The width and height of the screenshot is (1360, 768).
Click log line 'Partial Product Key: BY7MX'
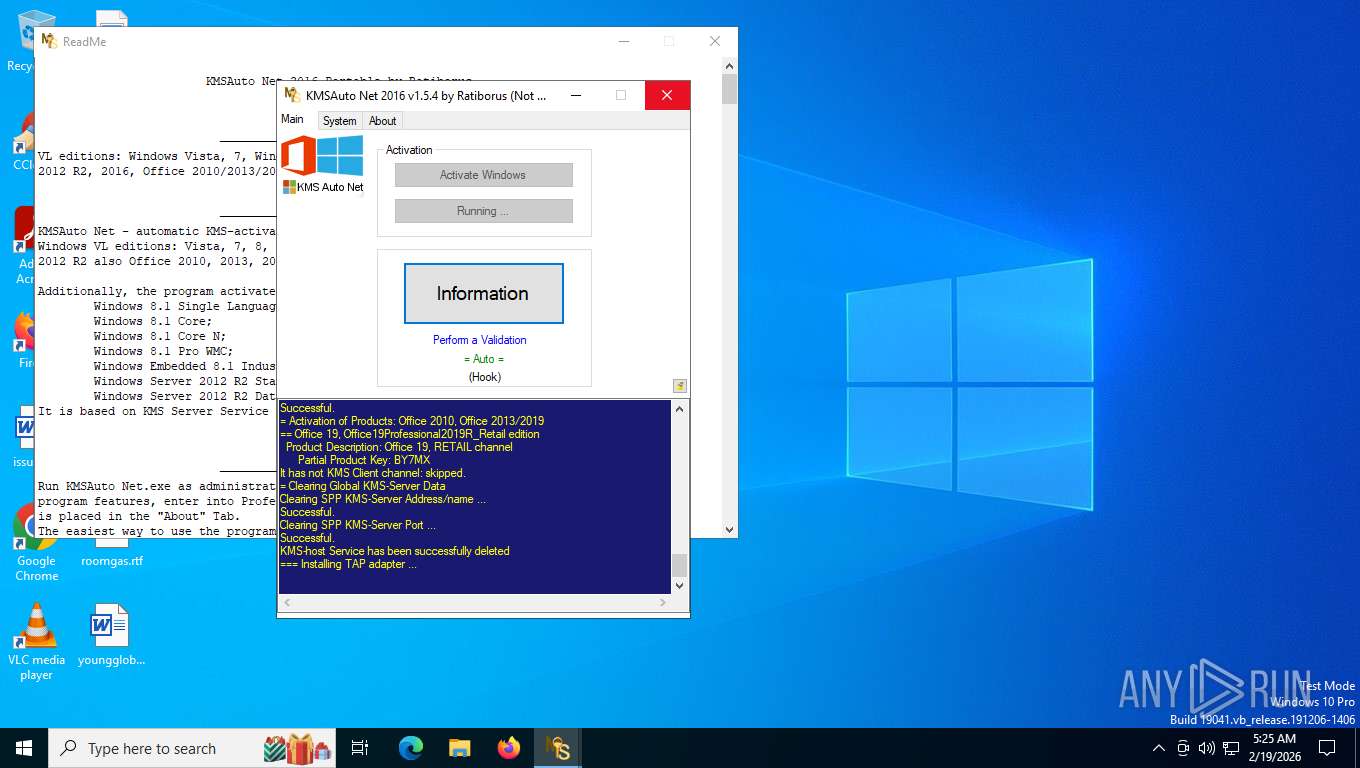[x=364, y=460]
